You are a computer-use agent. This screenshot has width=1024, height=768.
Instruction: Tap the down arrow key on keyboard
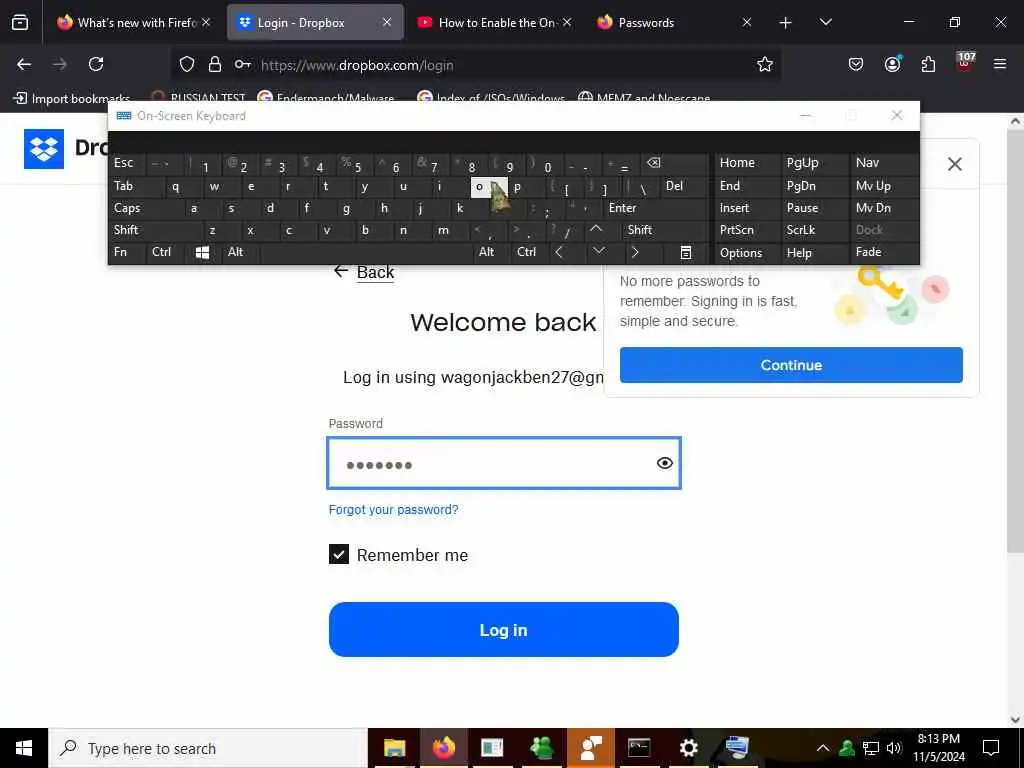[x=598, y=252]
